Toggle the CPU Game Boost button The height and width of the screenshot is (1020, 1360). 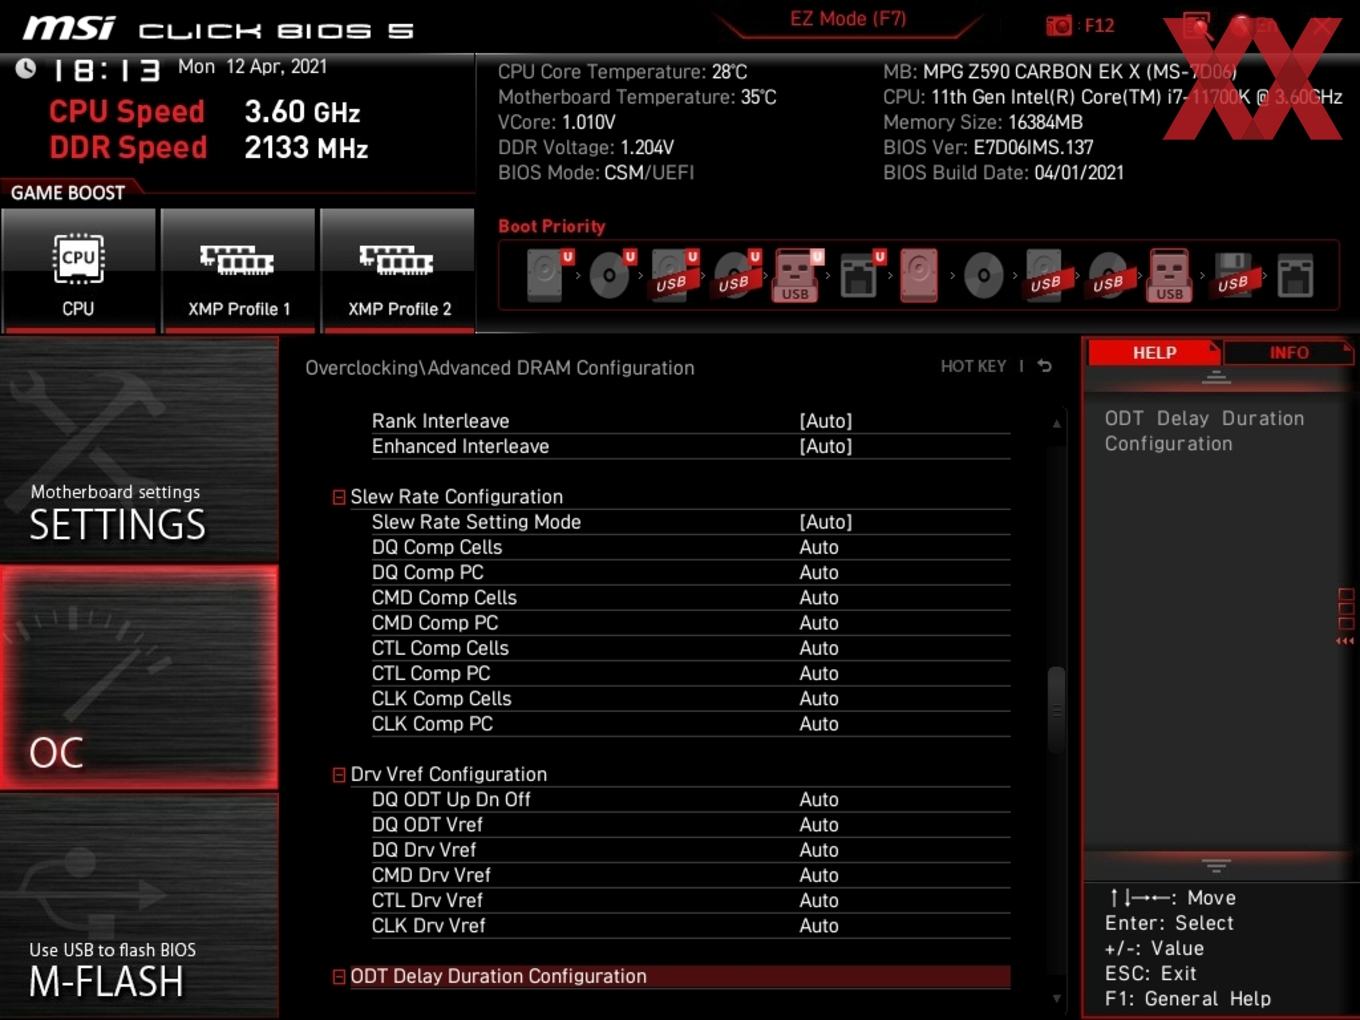pyautogui.click(x=79, y=269)
